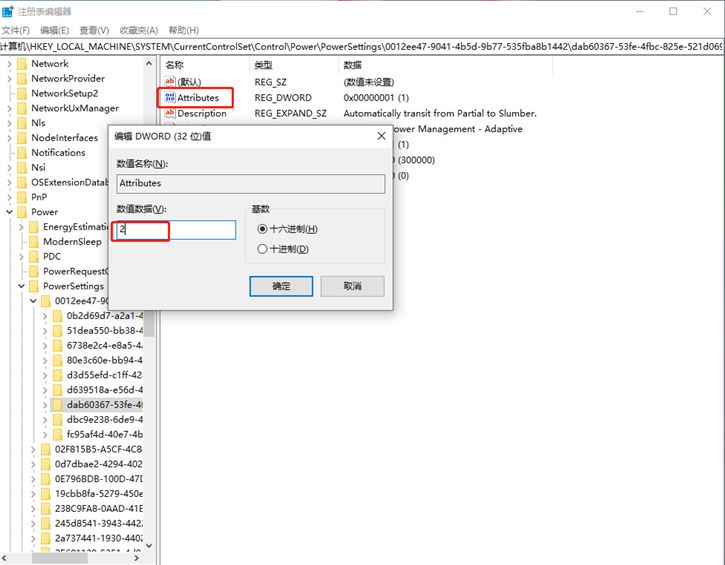Click the 取消 button
This screenshot has width=725, height=565.
tap(352, 286)
